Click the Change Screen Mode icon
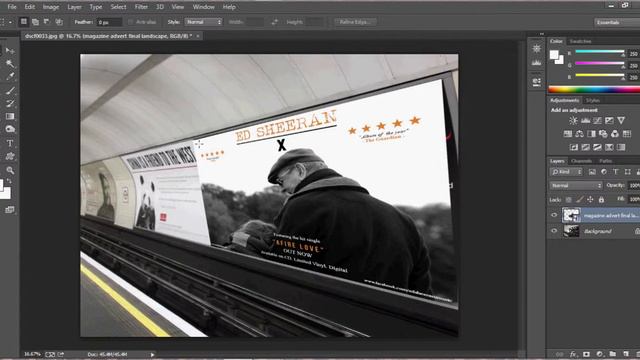This screenshot has width=640, height=360. 10,210
